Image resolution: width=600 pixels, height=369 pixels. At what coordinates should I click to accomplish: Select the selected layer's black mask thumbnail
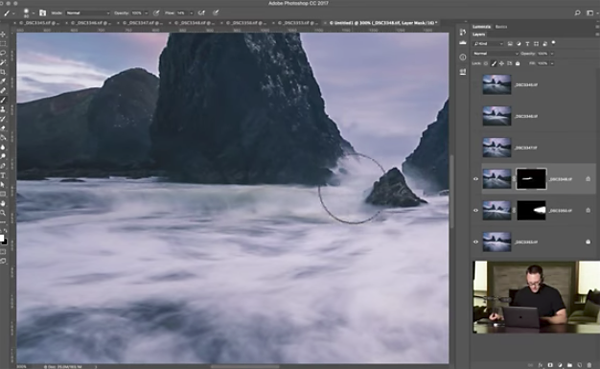pos(531,179)
